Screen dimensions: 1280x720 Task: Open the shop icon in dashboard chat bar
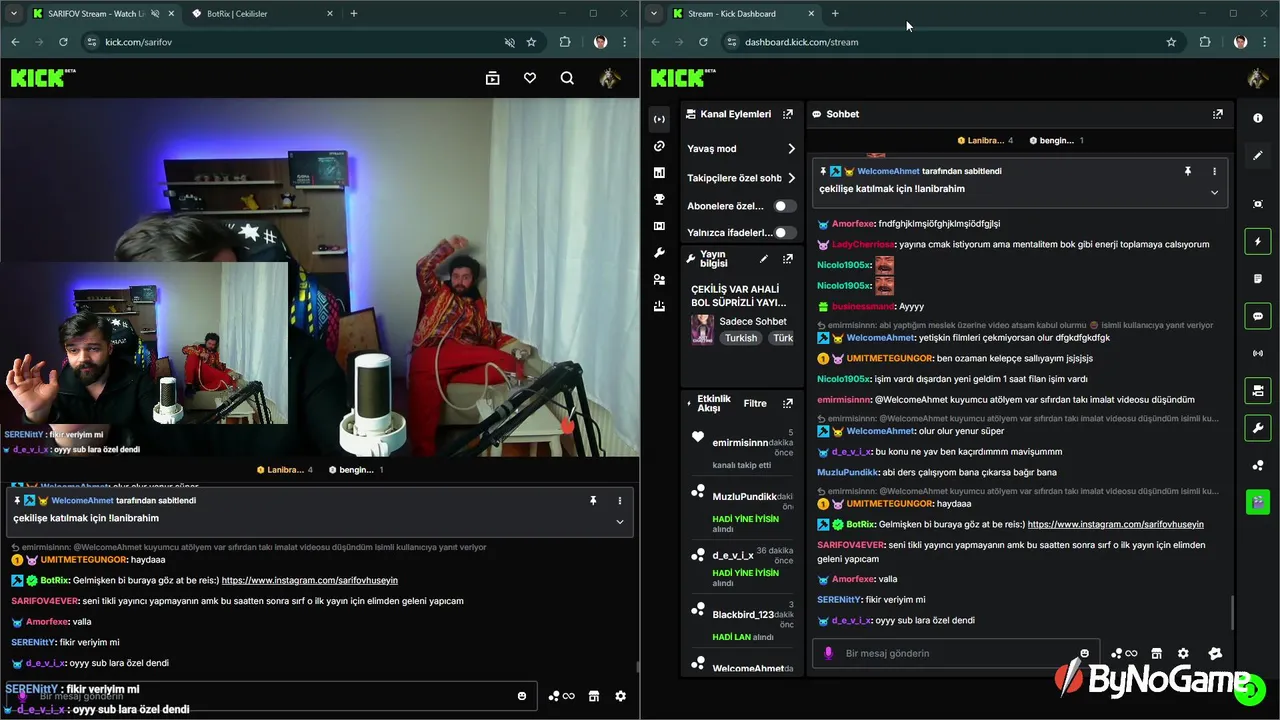click(x=1156, y=653)
